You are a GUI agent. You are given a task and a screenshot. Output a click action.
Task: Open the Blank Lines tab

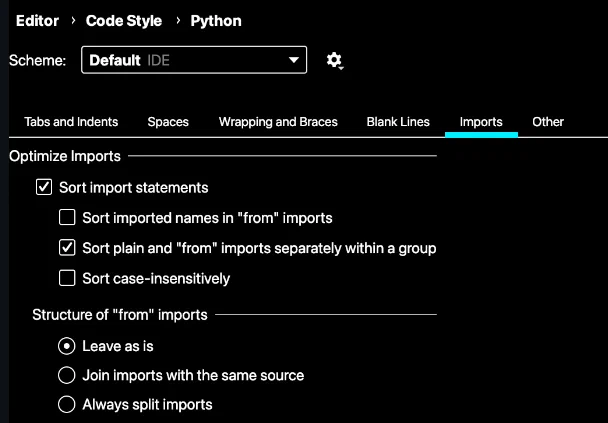pos(398,122)
